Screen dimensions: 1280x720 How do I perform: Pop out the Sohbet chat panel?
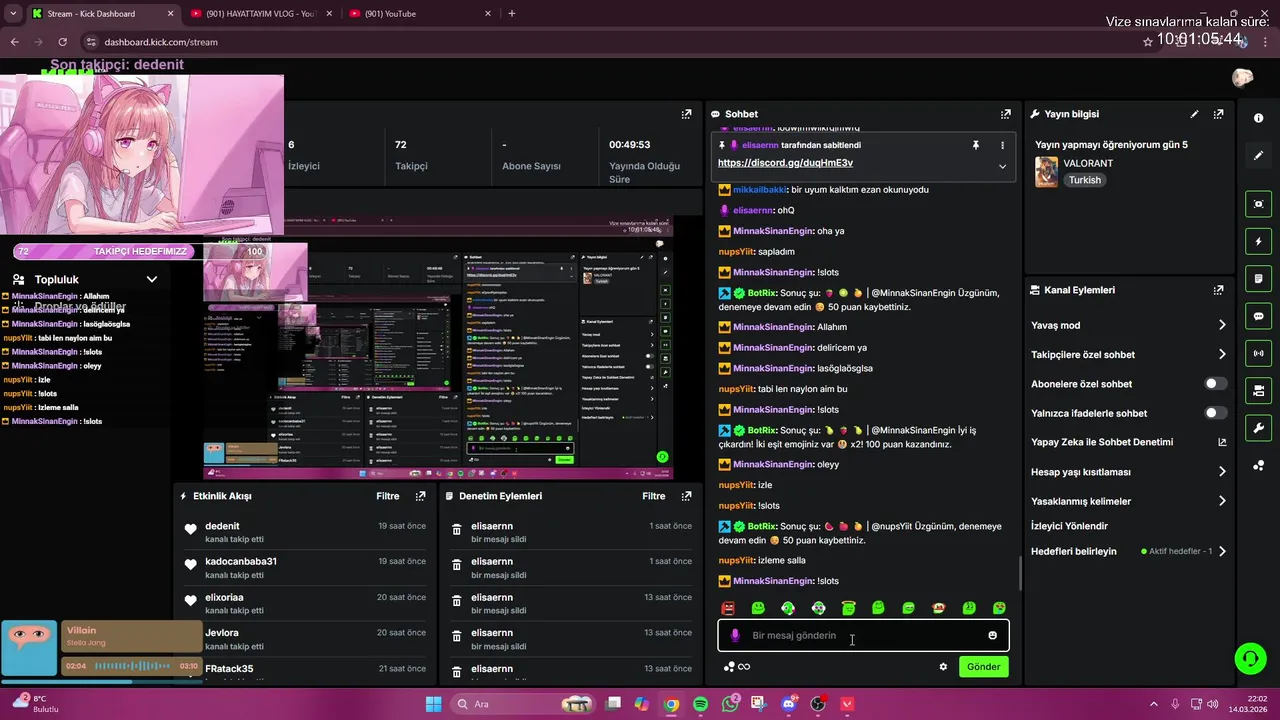[1005, 114]
